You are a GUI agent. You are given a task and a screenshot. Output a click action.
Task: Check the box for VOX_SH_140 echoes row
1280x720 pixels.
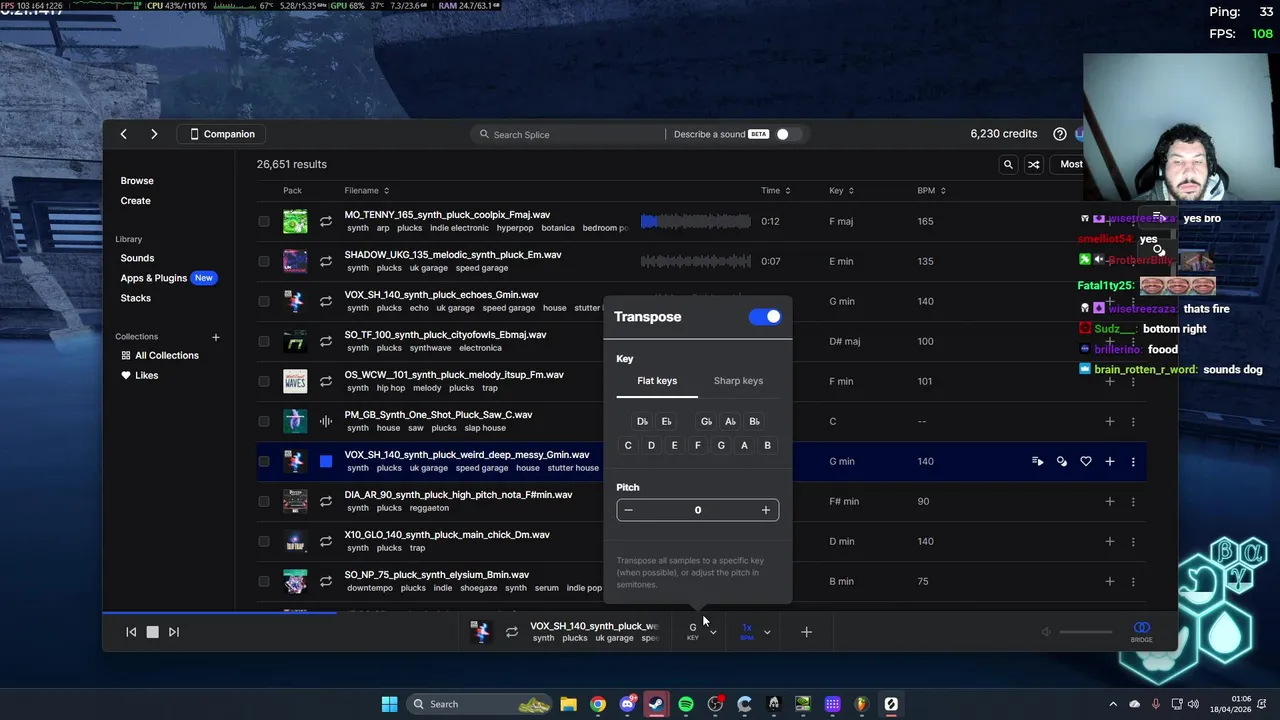coord(264,301)
